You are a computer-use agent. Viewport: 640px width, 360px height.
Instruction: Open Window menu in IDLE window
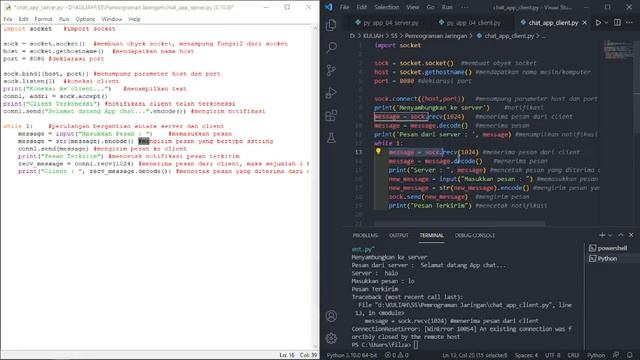[111, 19]
